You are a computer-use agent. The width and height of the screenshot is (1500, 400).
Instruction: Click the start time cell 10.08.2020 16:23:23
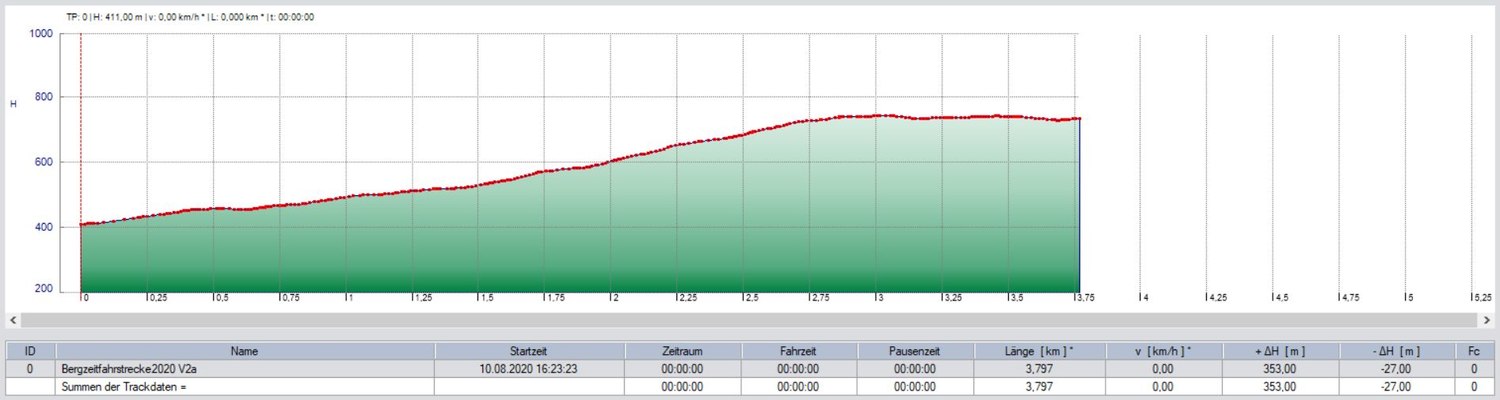[x=530, y=369]
